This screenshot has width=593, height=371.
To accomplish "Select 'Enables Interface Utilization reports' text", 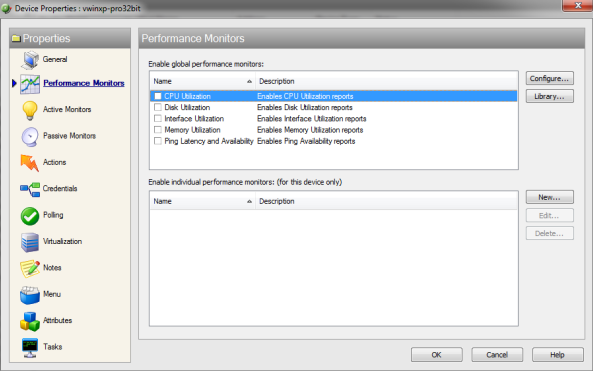I will click(312, 119).
